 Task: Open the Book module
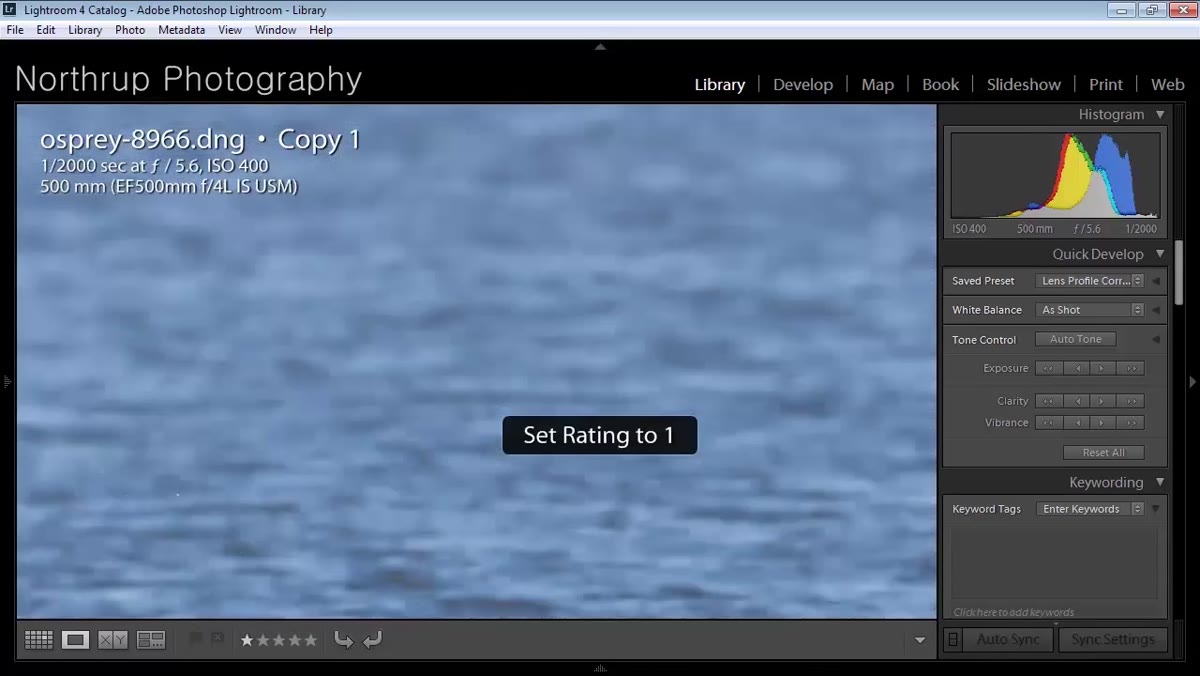click(x=940, y=85)
